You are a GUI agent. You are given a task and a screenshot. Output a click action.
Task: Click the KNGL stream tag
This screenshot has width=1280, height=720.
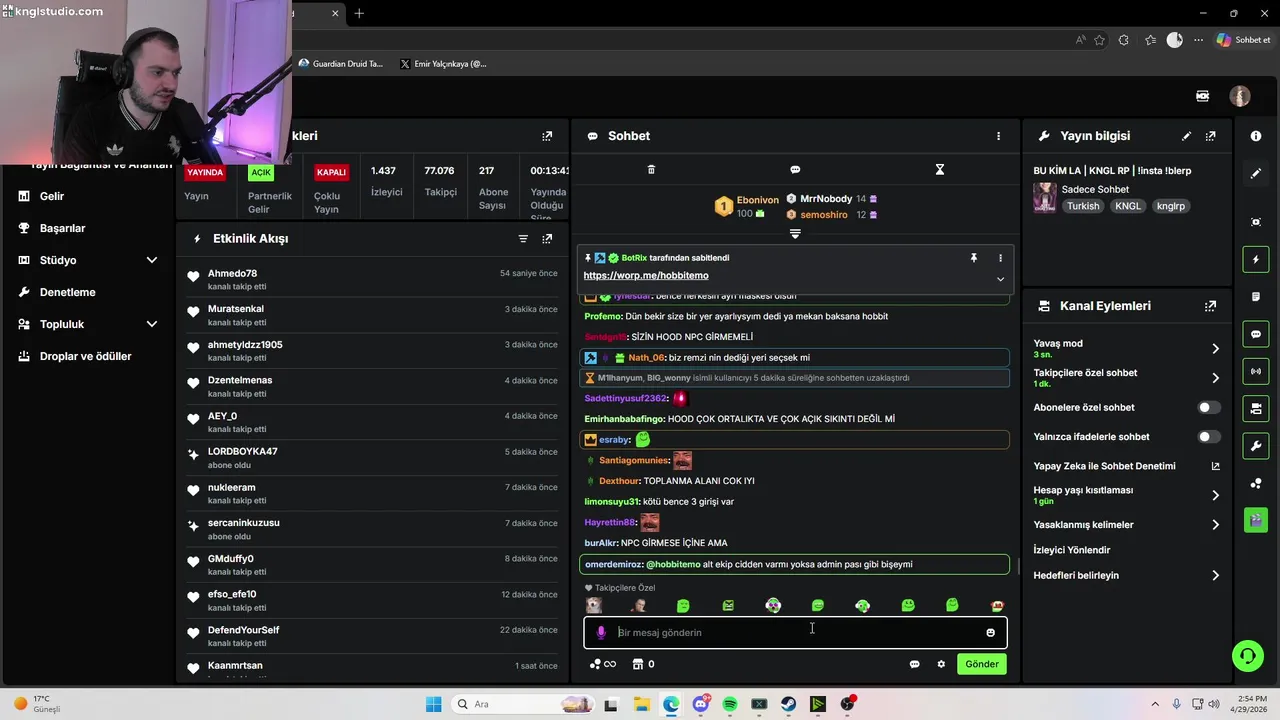click(1128, 206)
